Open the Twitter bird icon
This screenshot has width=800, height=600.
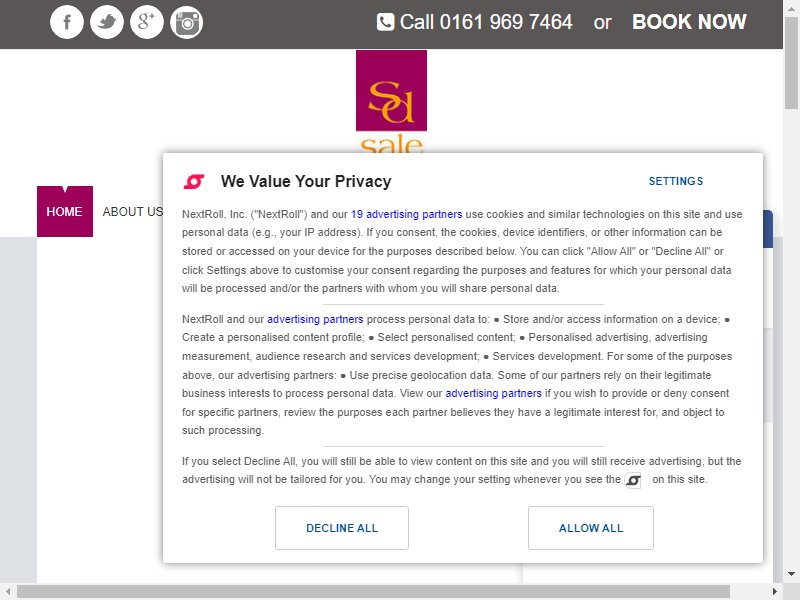click(x=107, y=22)
